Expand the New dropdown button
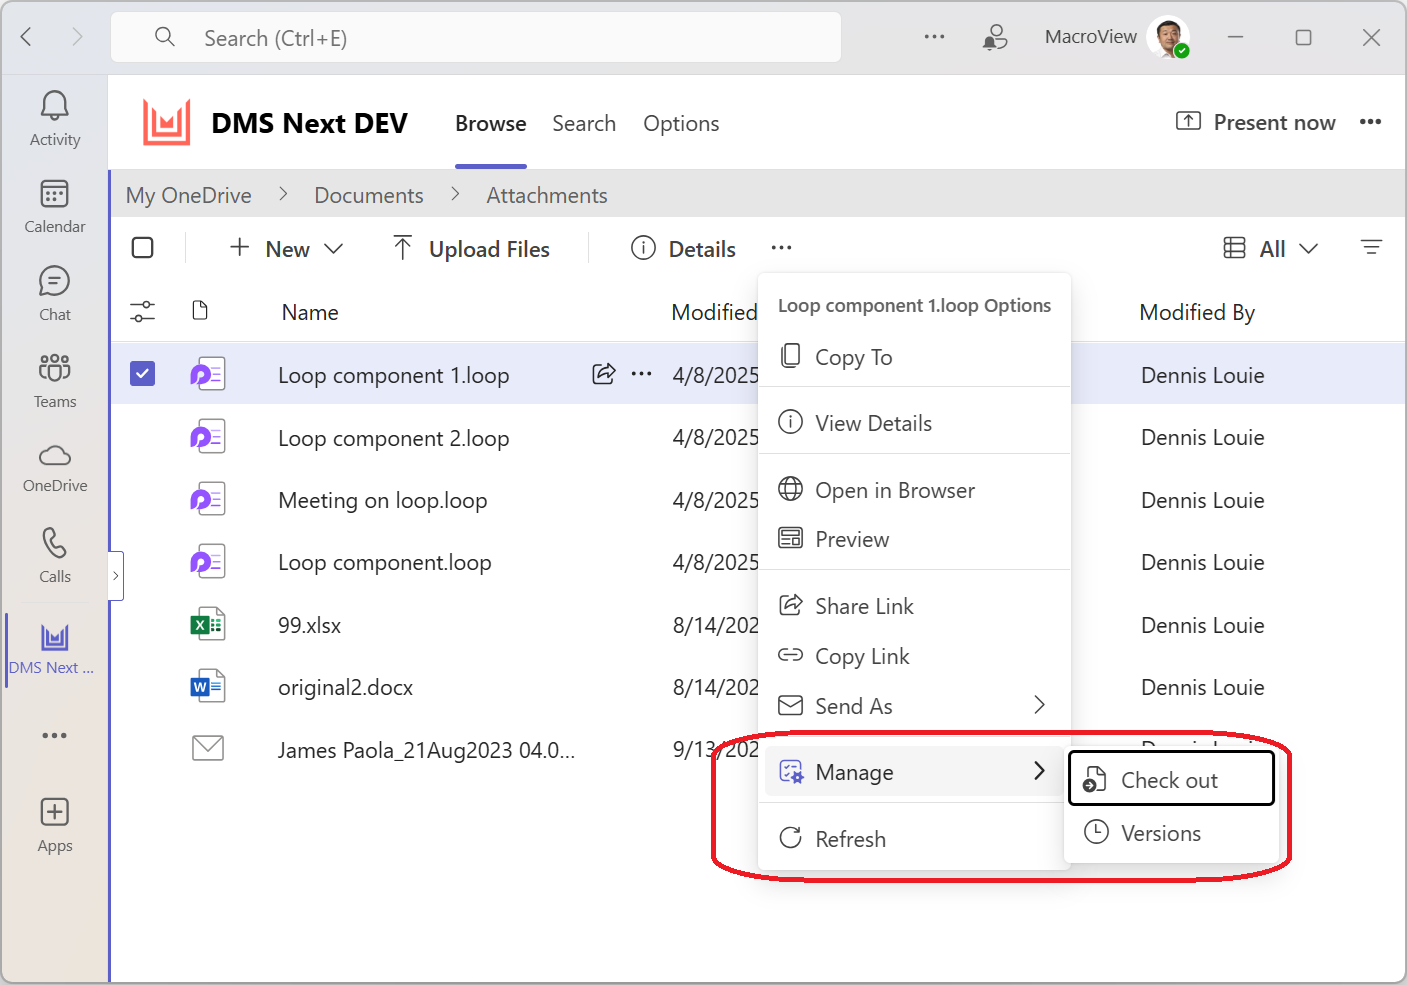Screen dimensions: 1407x985 click(x=286, y=249)
